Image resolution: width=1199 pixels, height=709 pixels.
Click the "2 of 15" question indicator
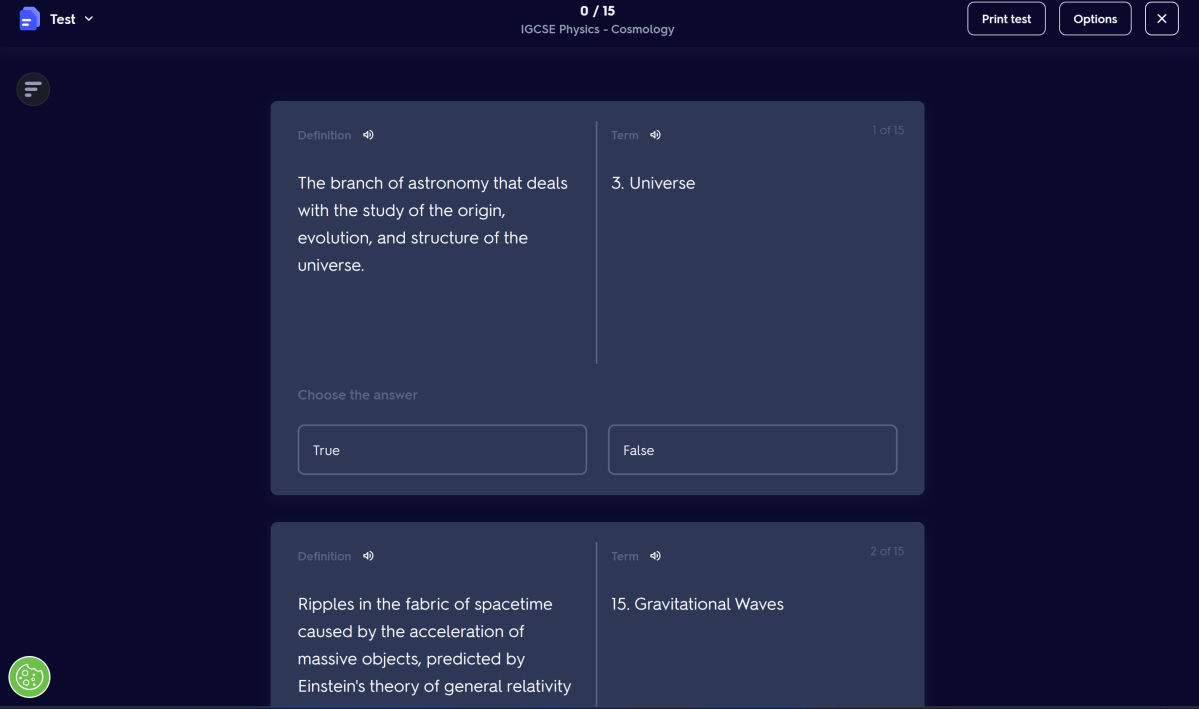click(x=887, y=550)
